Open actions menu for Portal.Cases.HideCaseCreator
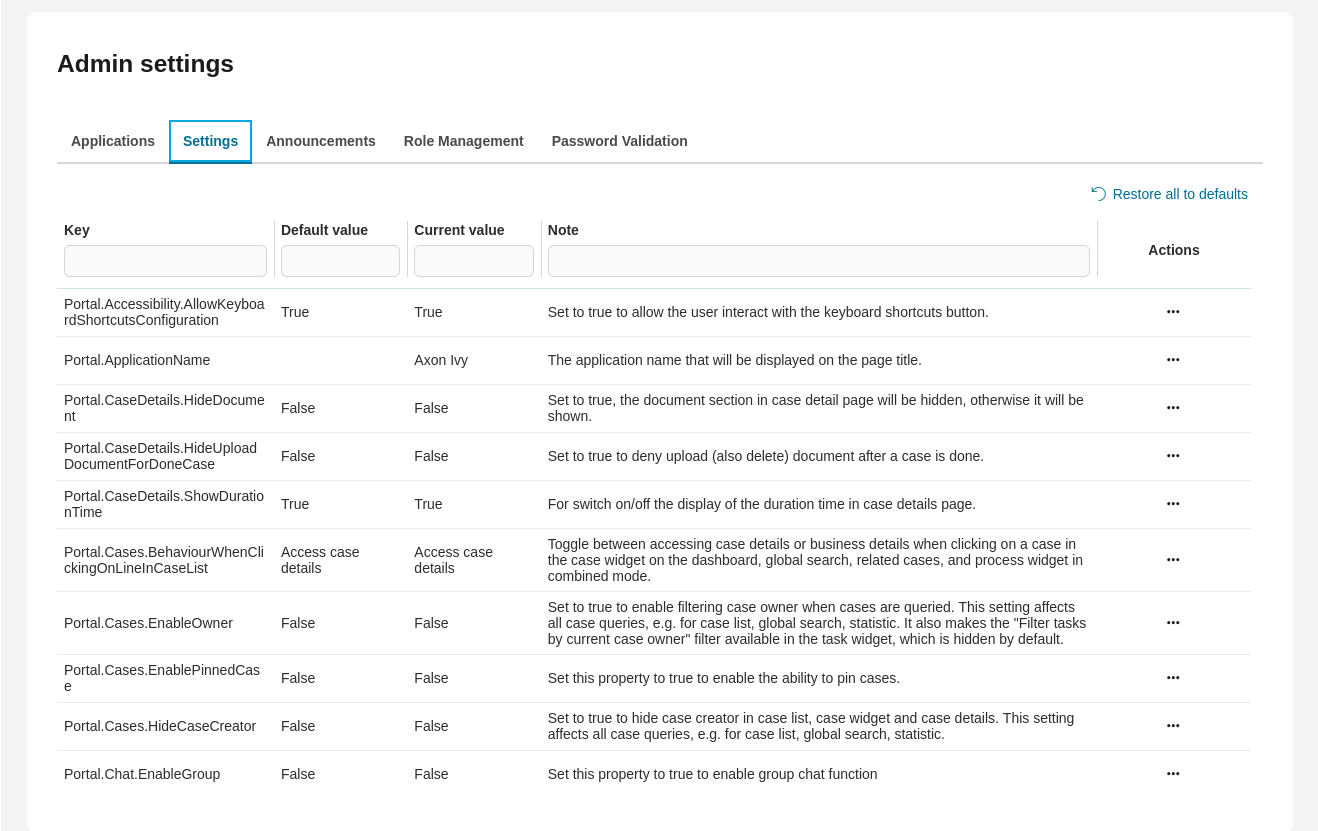The image size is (1318, 831). 1172,725
